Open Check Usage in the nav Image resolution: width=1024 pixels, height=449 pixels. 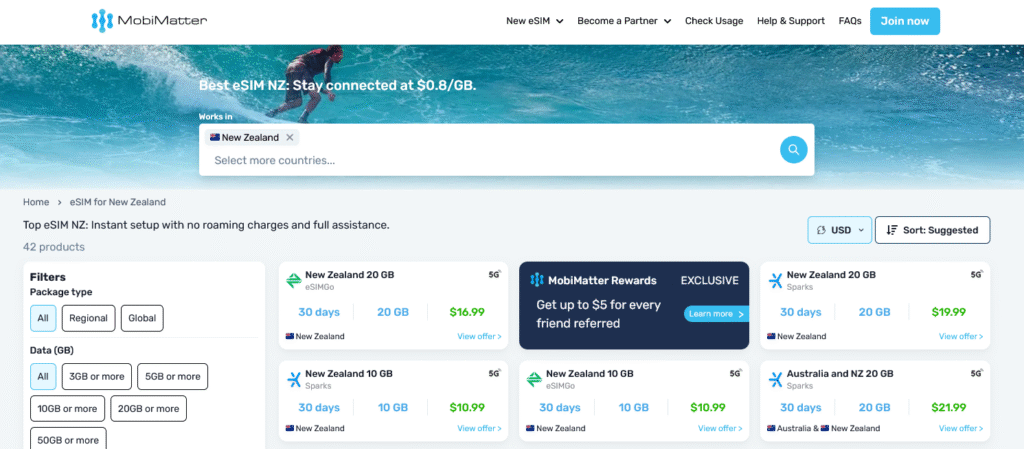[714, 21]
